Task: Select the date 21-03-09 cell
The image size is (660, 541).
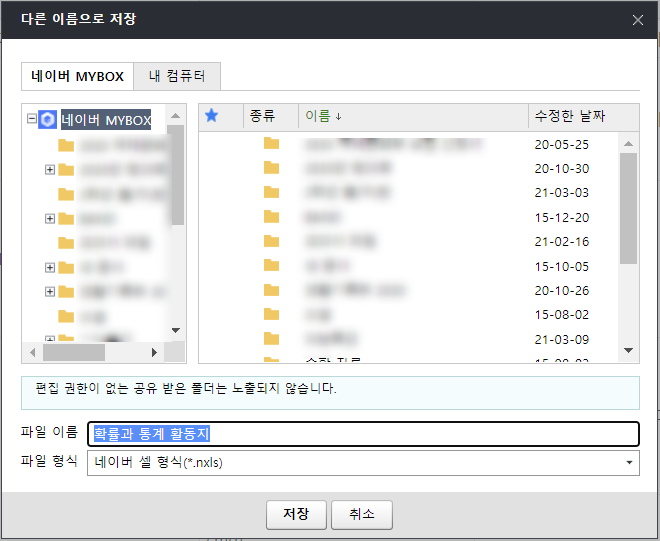Action: [562, 339]
